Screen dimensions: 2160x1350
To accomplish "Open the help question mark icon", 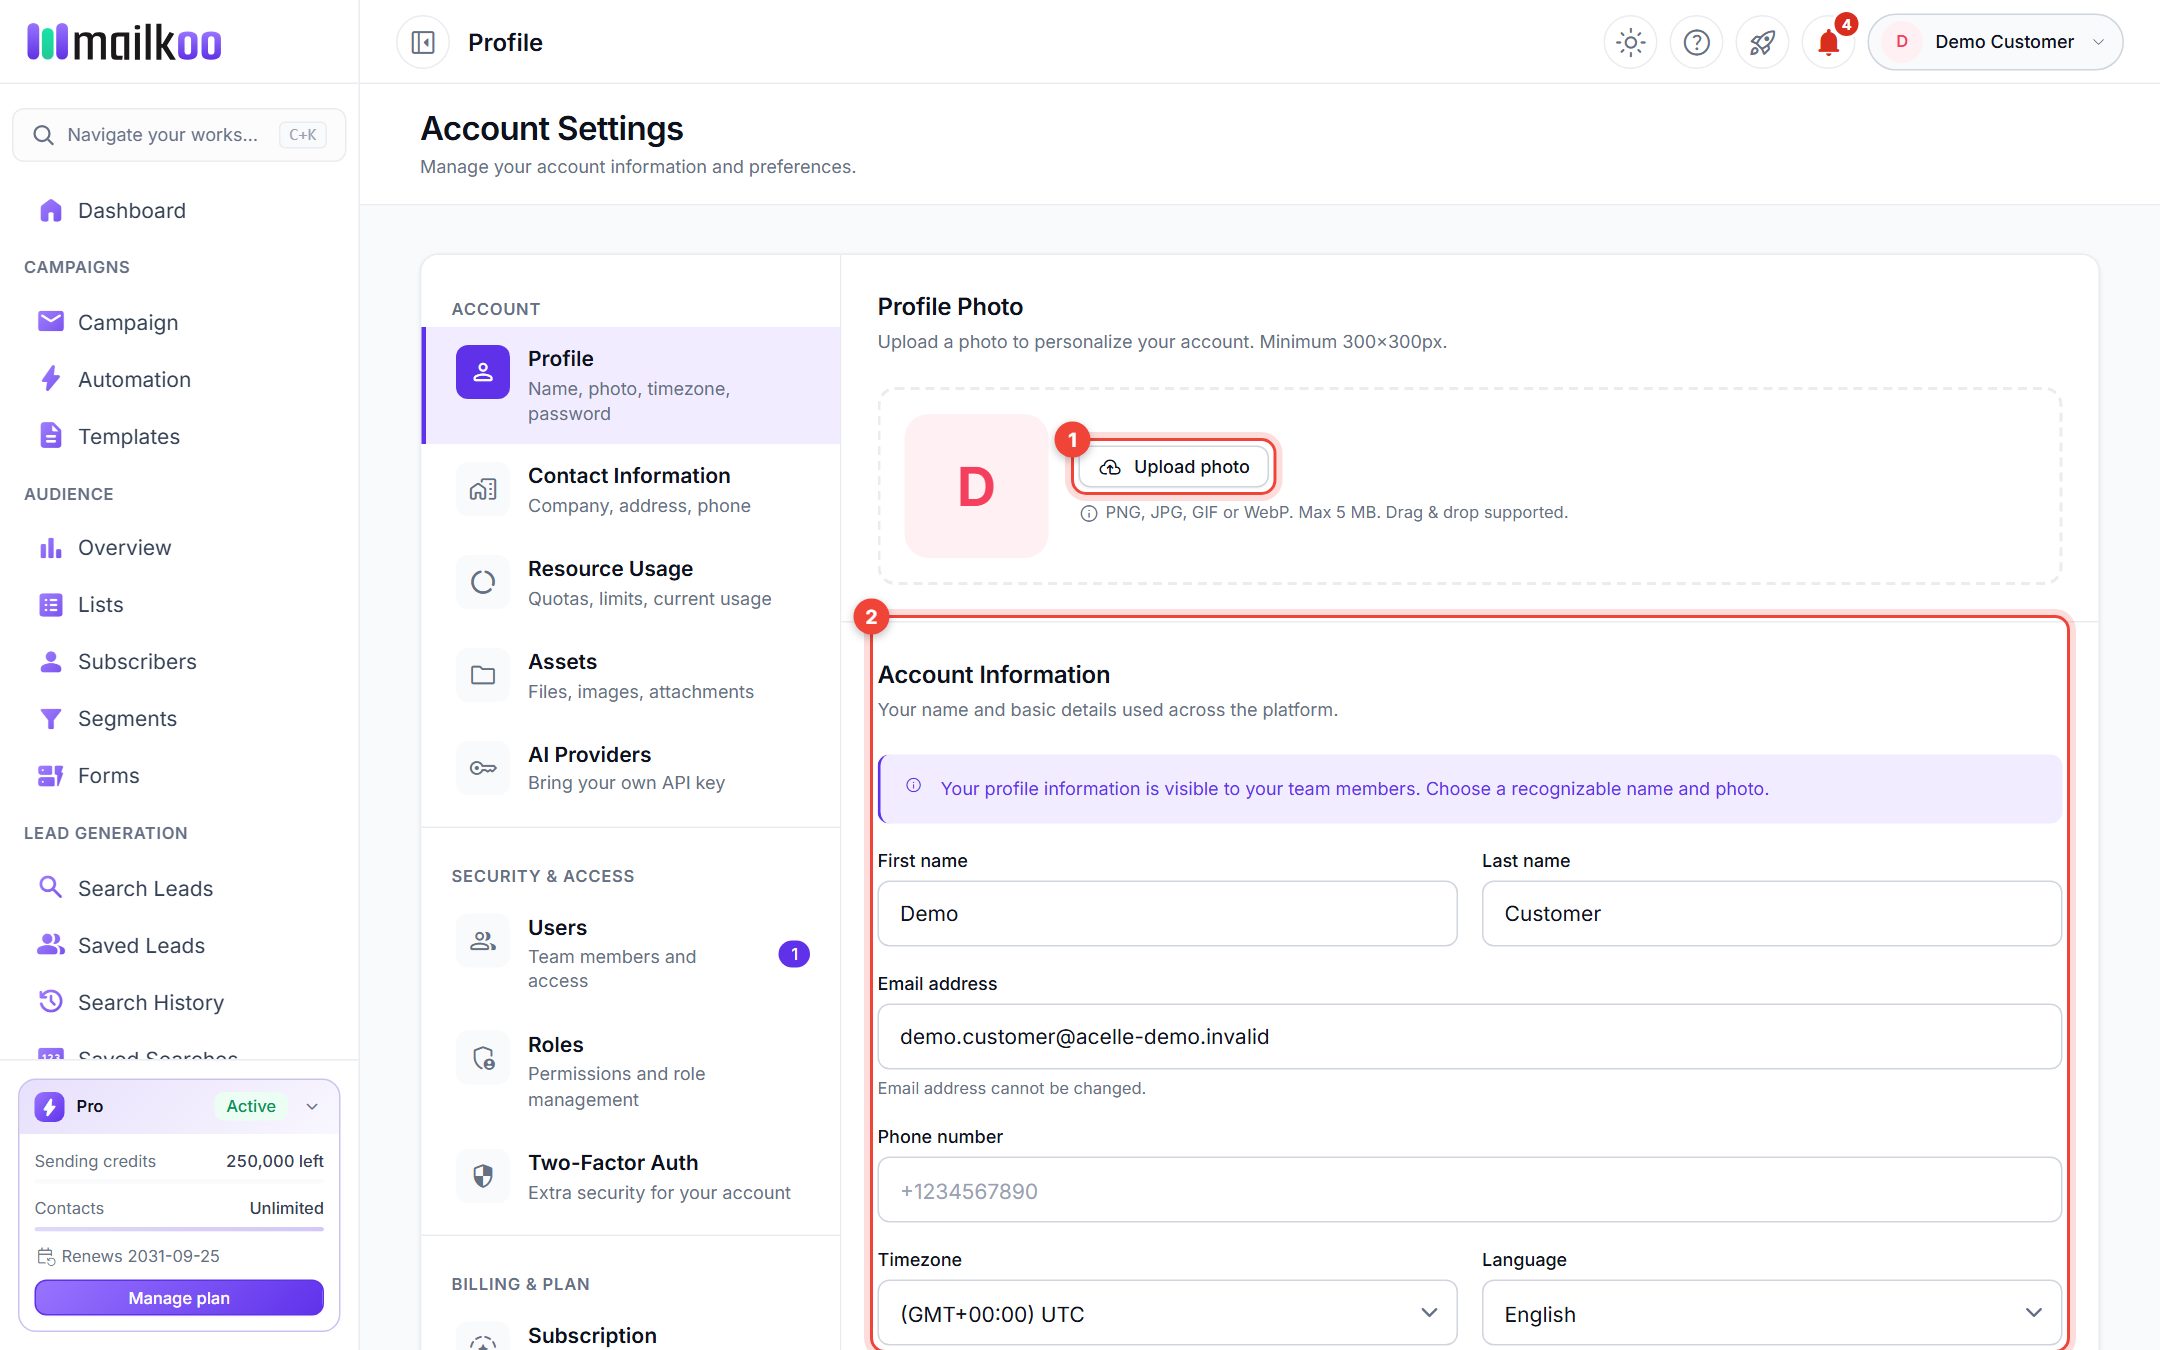I will coord(1696,42).
